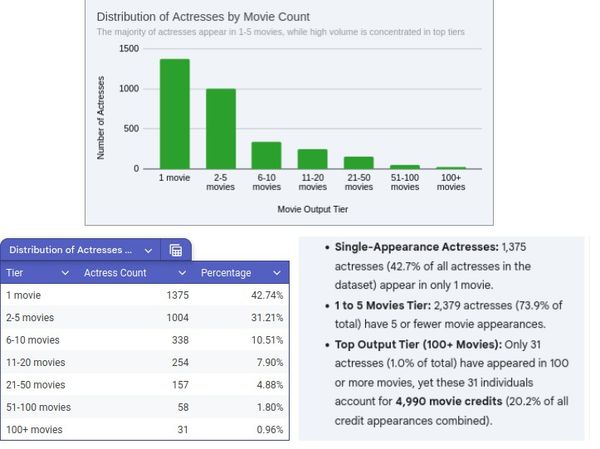Click the '51-100 movies' chart bar
Image resolution: width=600 pixels, height=449 pixels.
coord(405,167)
